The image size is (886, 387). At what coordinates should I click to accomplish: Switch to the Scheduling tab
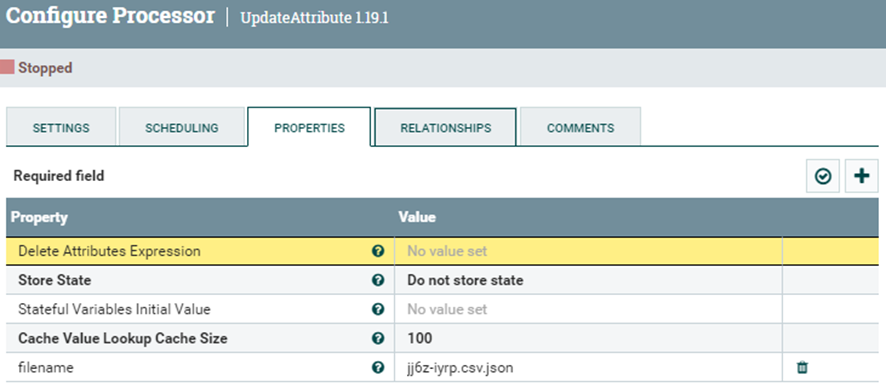pyautogui.click(x=182, y=128)
